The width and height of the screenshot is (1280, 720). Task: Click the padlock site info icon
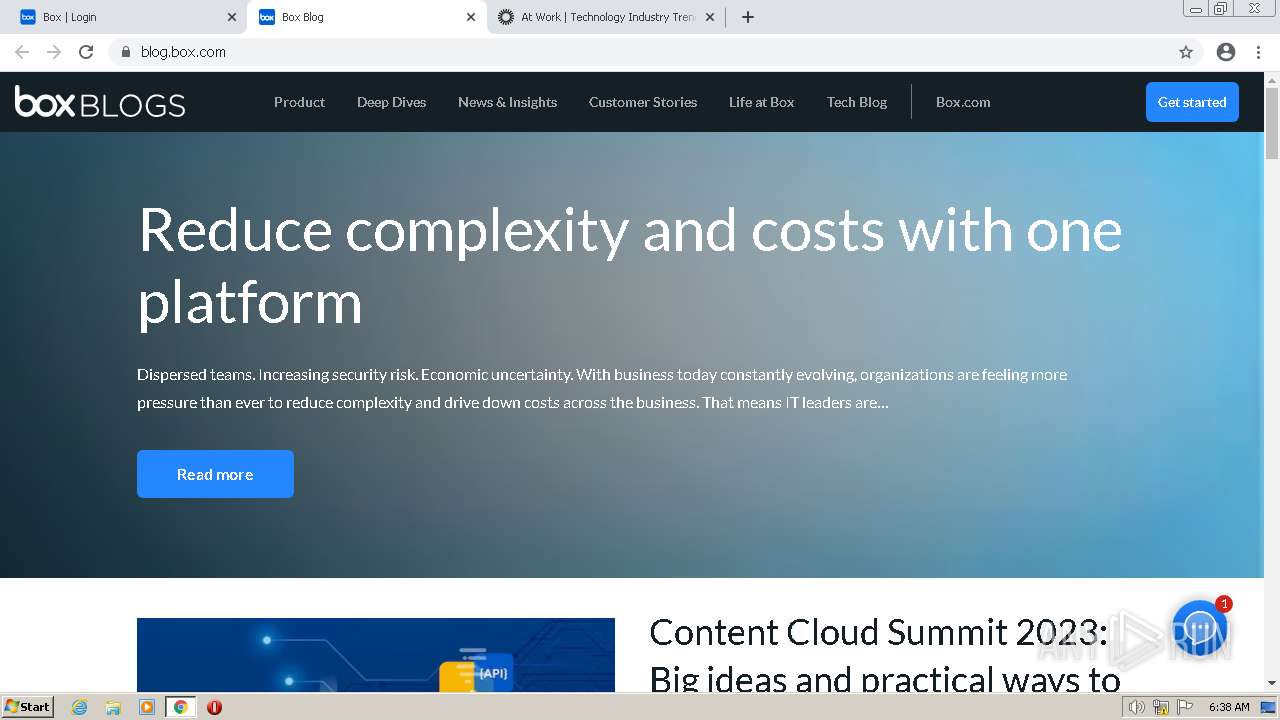pyautogui.click(x=125, y=52)
